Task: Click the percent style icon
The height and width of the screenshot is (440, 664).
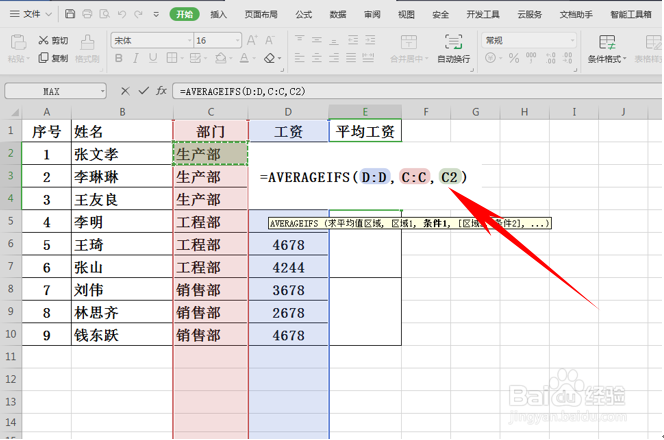Action: tap(514, 58)
